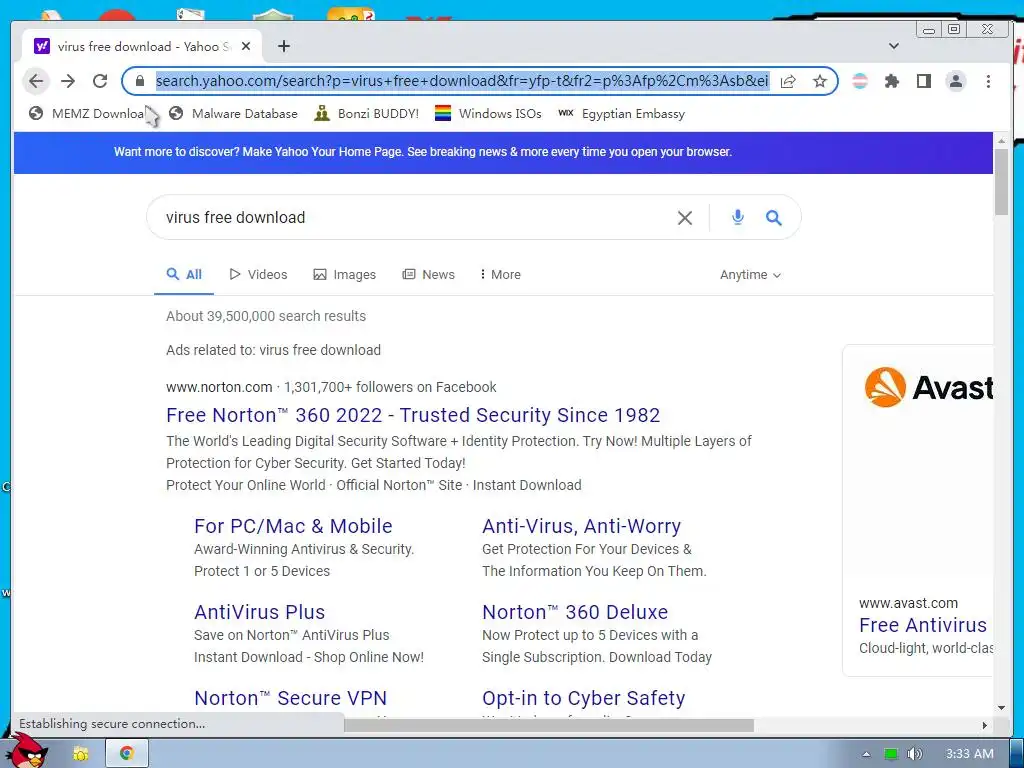Click the green tray status icon
1024x768 pixels.
[891, 754]
